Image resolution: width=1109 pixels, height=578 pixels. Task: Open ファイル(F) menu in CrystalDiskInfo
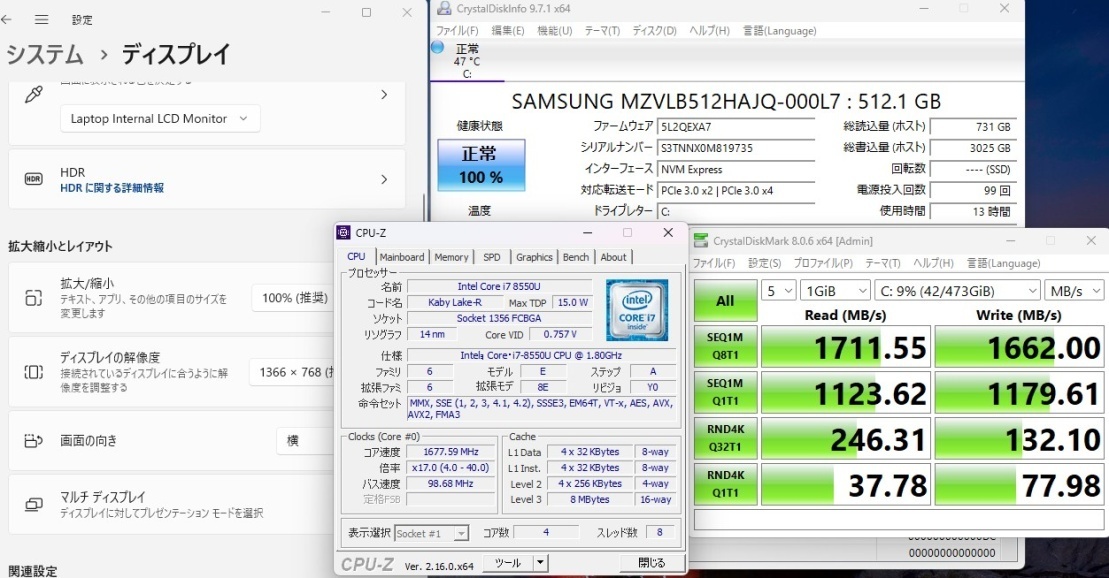coord(457,30)
